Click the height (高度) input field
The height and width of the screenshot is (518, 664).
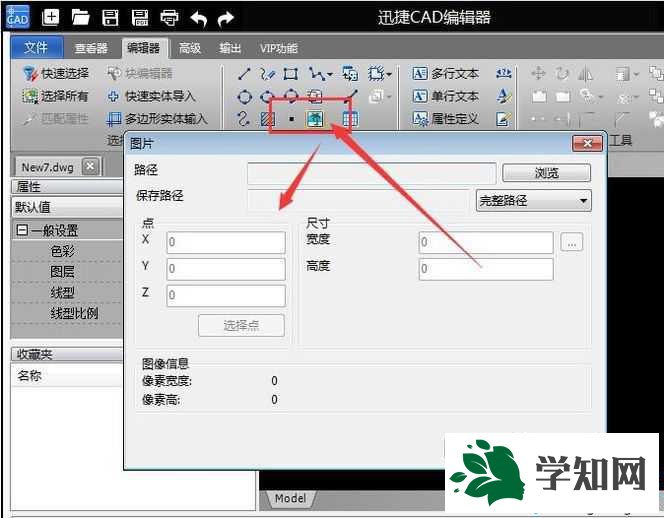[486, 269]
